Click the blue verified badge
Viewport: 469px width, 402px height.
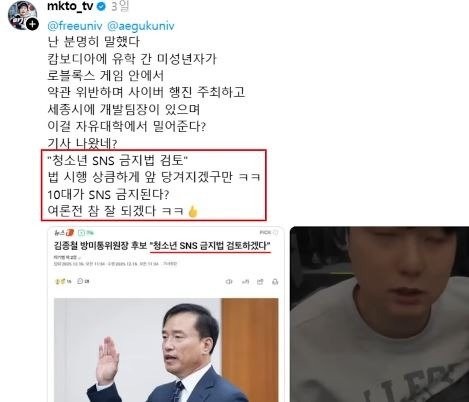102,6
